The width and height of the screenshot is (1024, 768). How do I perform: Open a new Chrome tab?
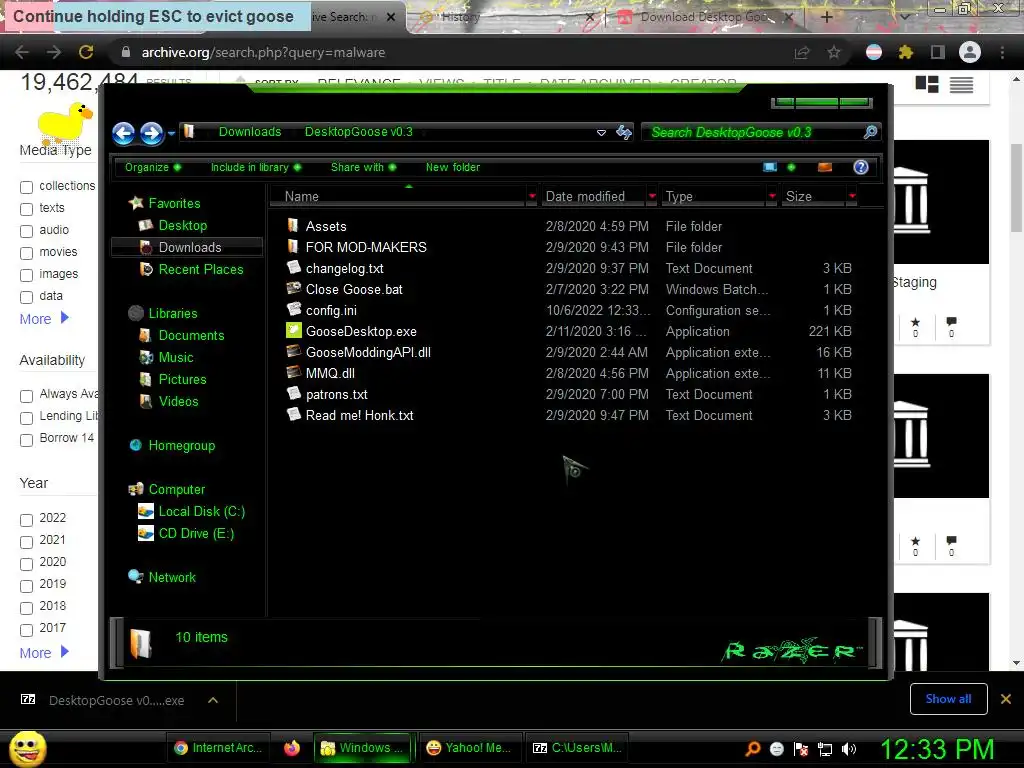(x=826, y=17)
